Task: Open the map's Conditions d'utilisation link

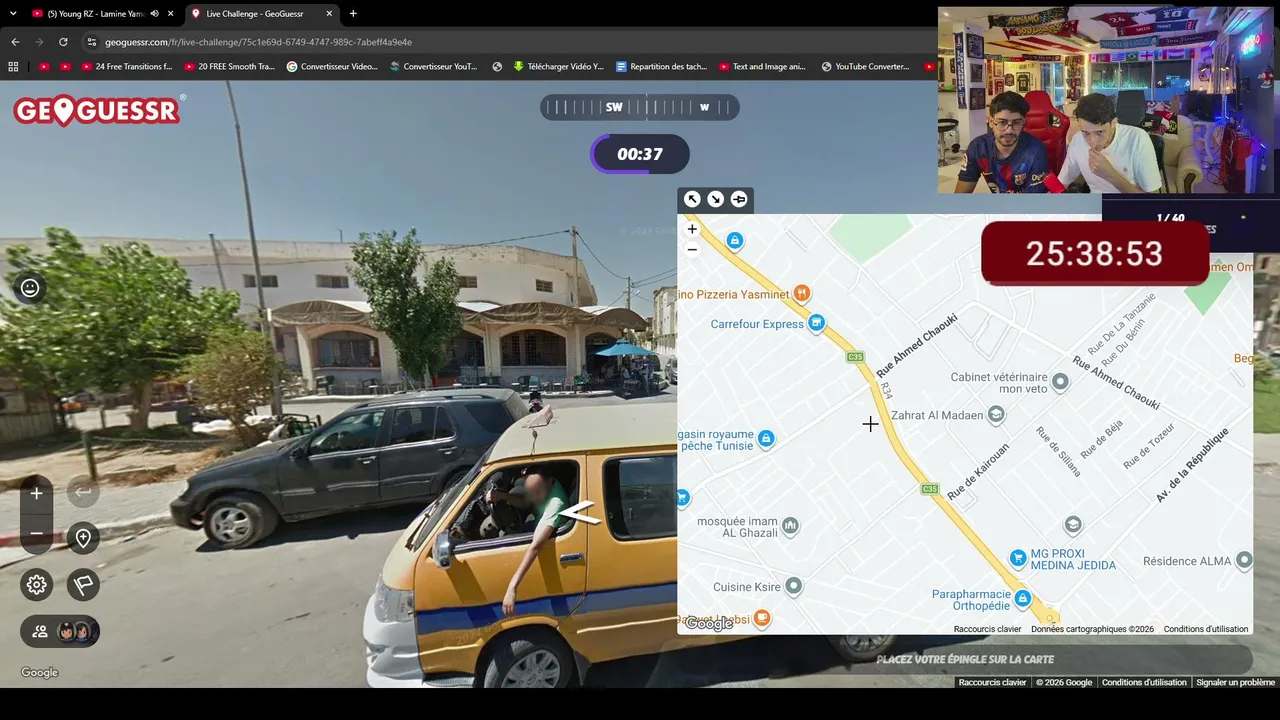Action: (x=1206, y=629)
